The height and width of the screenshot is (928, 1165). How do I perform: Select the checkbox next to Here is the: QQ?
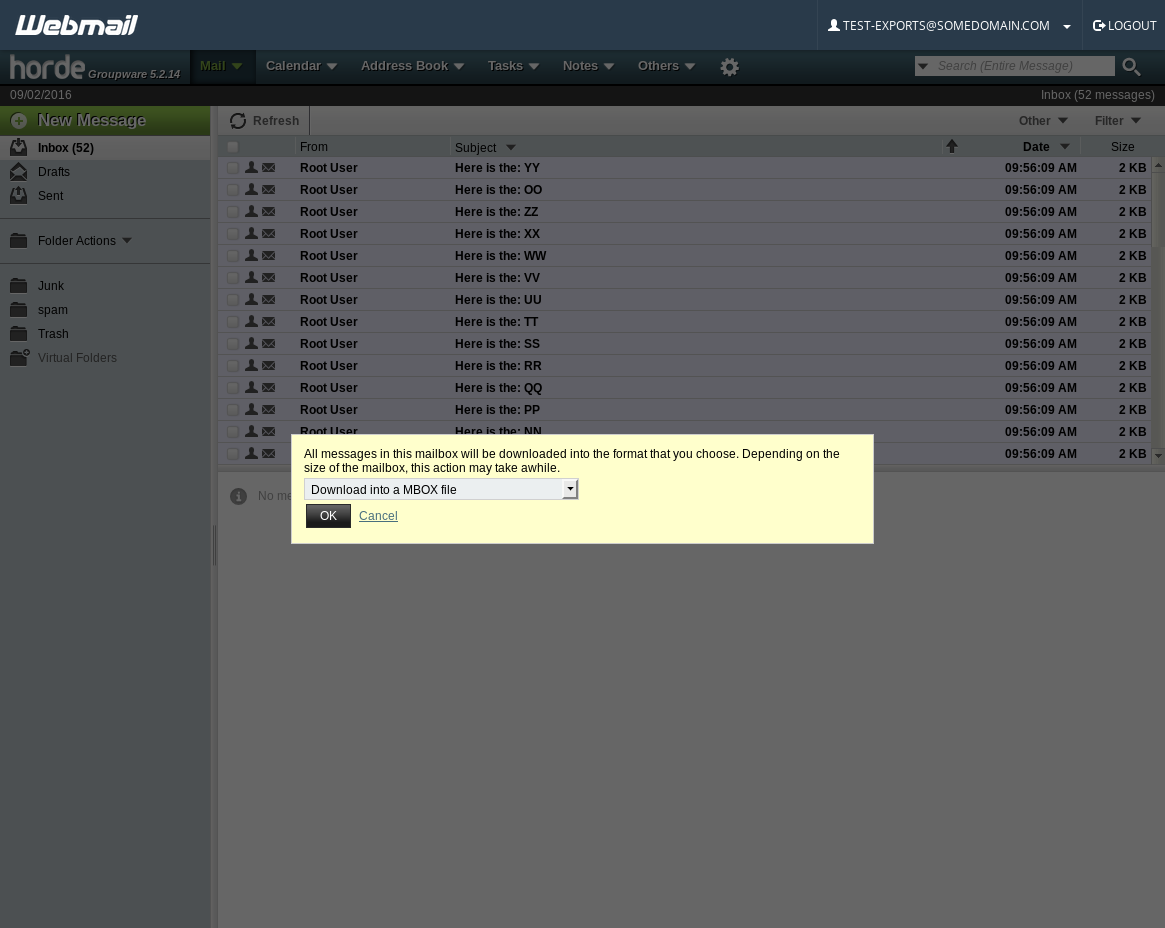pyautogui.click(x=232, y=387)
